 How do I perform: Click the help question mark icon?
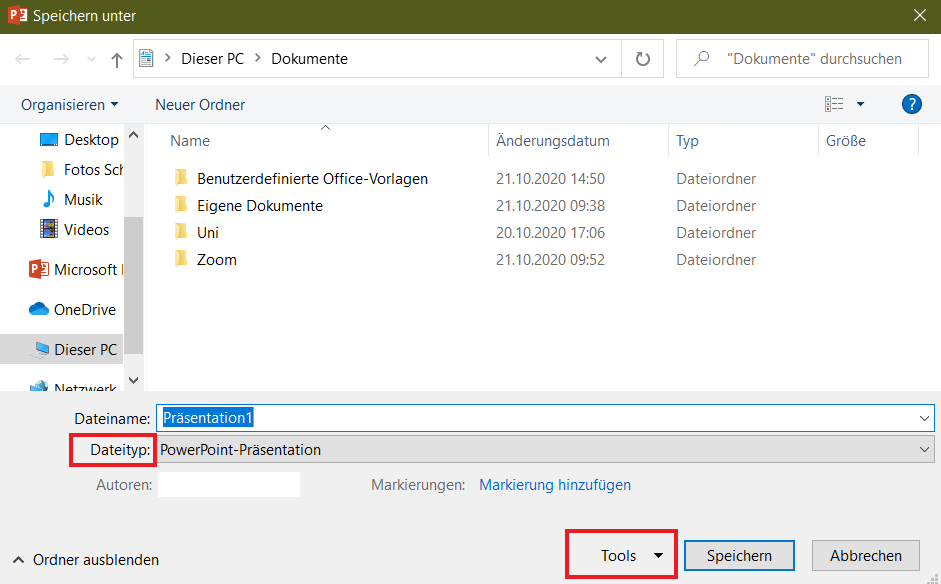911,104
